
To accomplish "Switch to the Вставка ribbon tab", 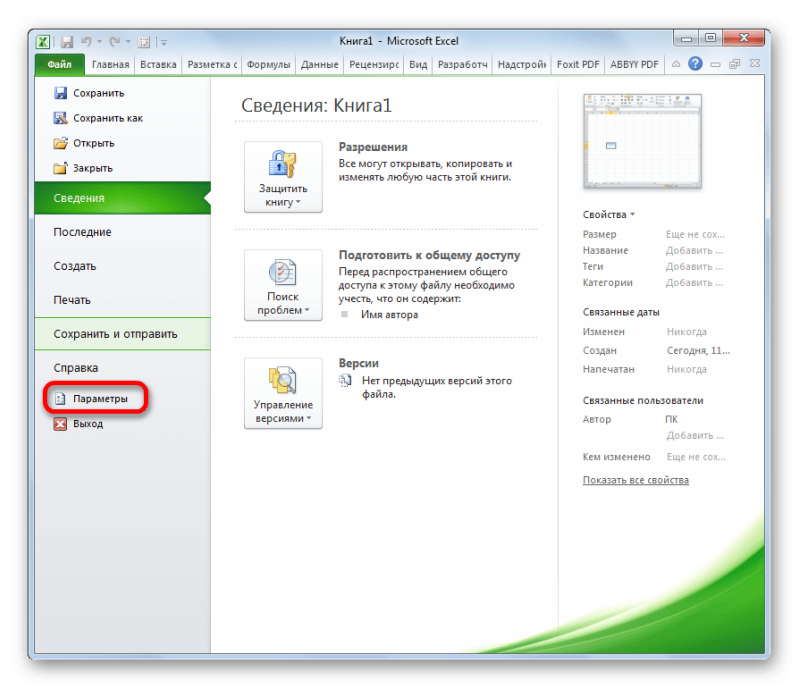I will pos(158,64).
